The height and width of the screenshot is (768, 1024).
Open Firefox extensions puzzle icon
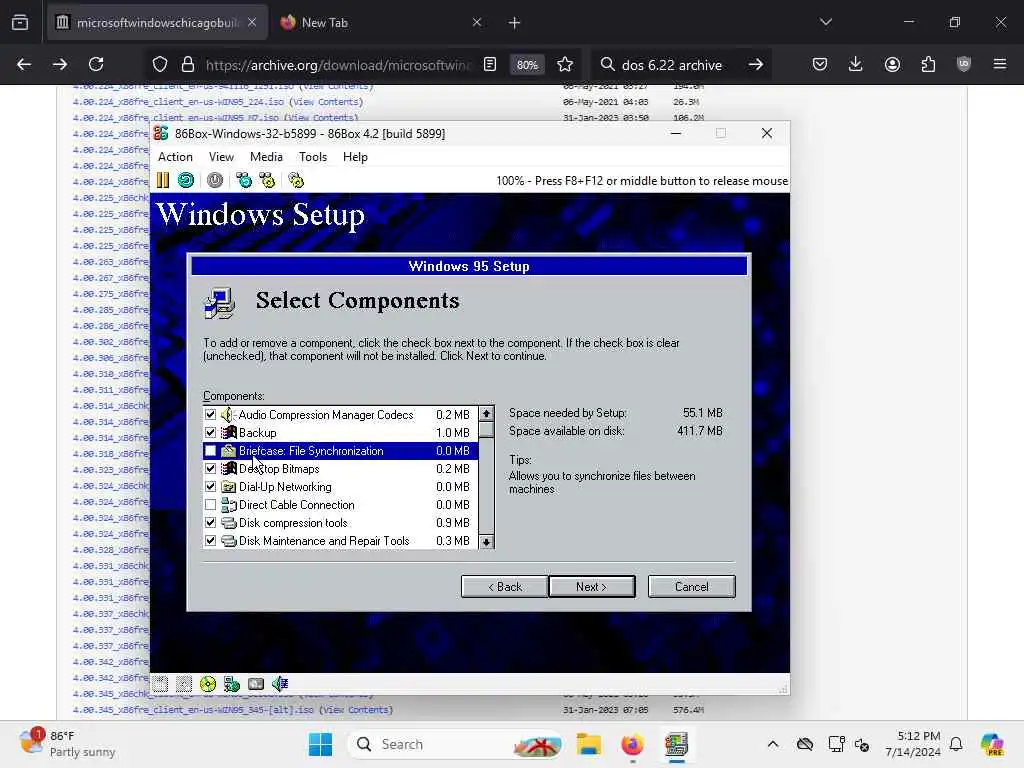pos(928,65)
